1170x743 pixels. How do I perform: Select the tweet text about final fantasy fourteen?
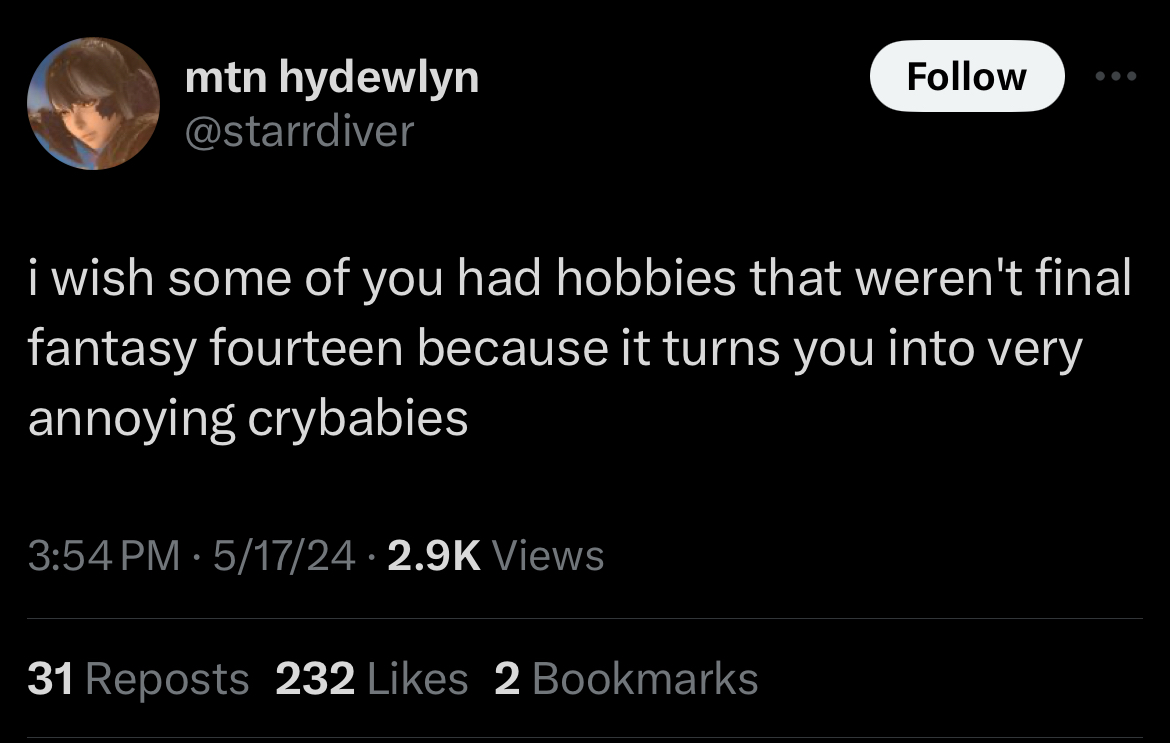tap(580, 348)
